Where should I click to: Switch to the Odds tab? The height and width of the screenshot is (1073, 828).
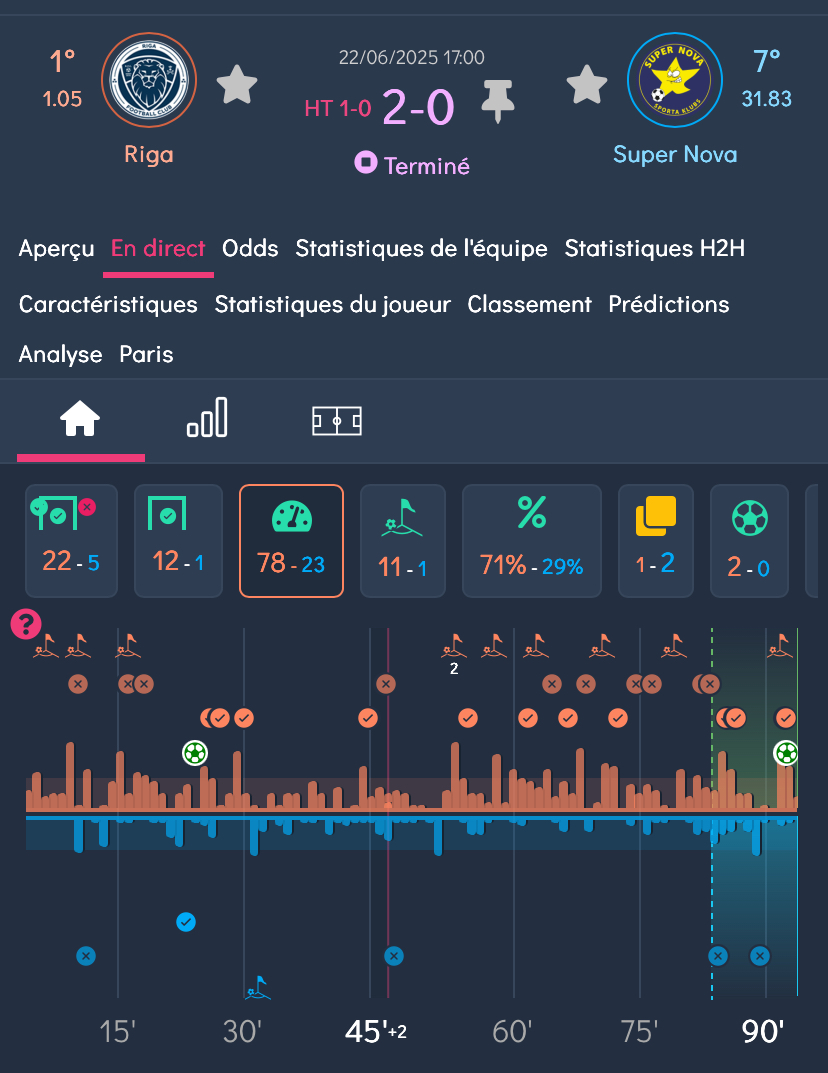[250, 248]
